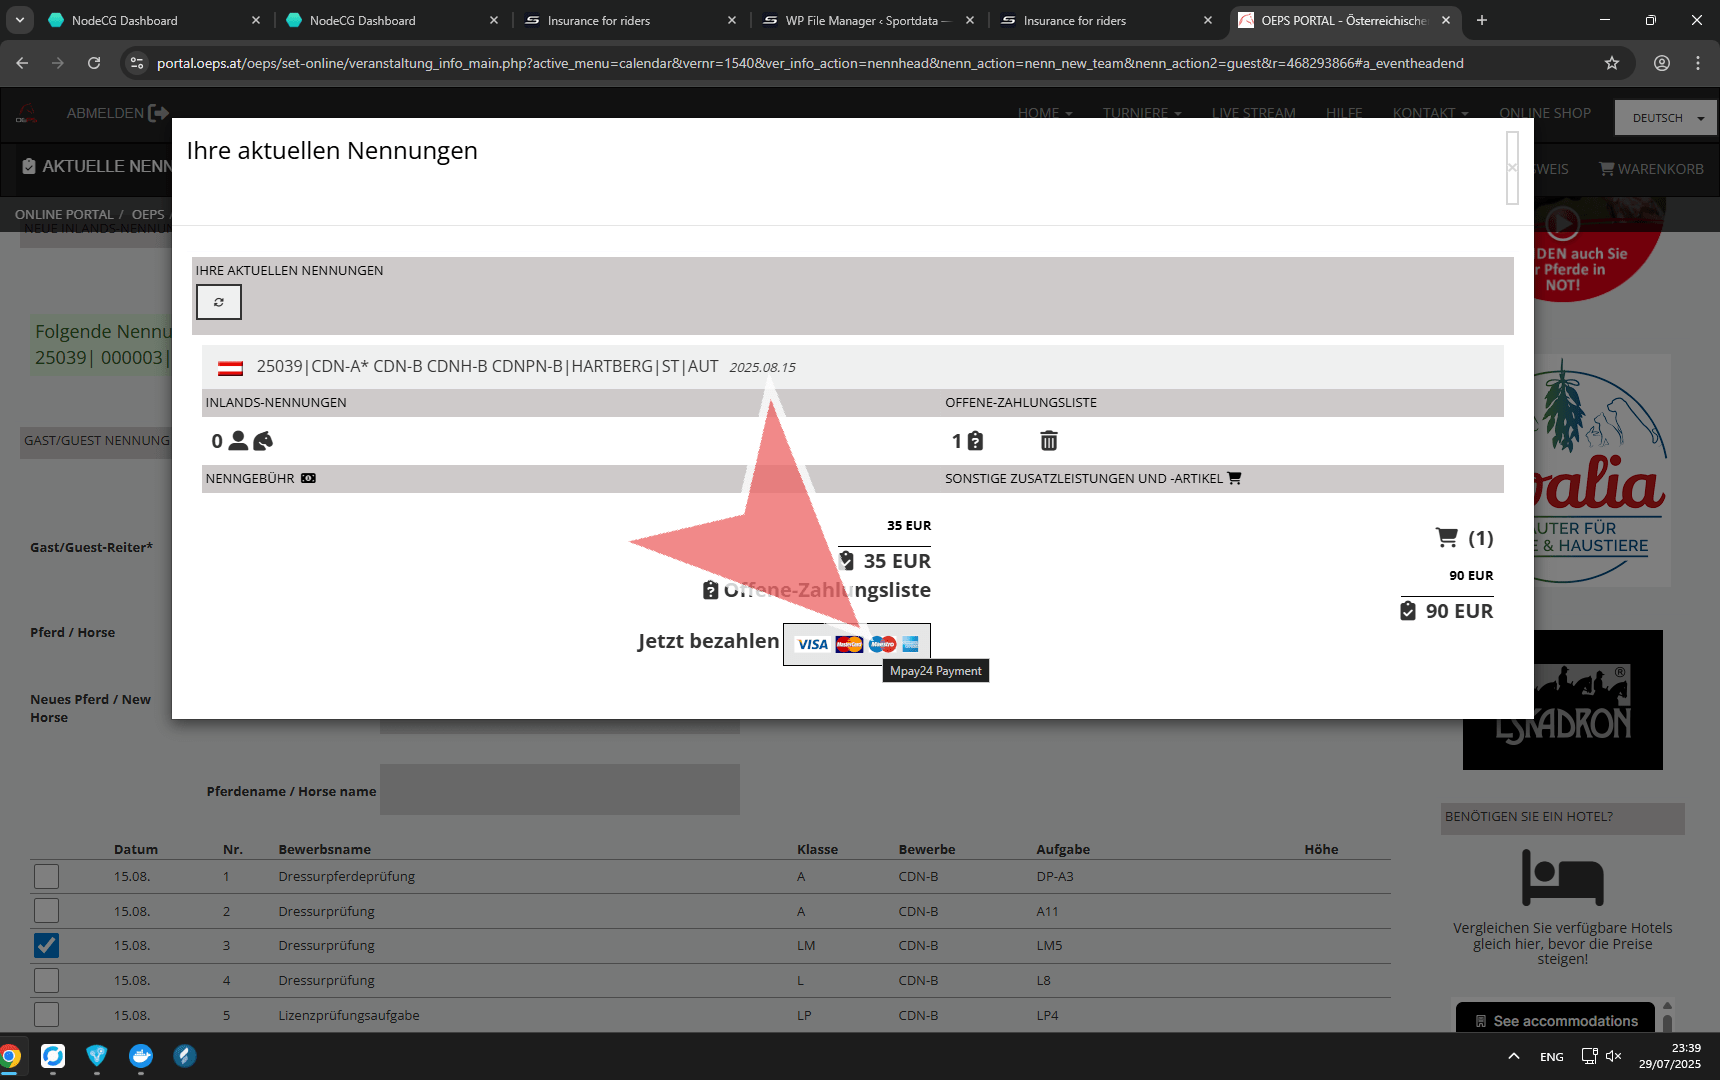Open the tab search dropdown arrow
This screenshot has height=1080, width=1720.
pos(19,20)
